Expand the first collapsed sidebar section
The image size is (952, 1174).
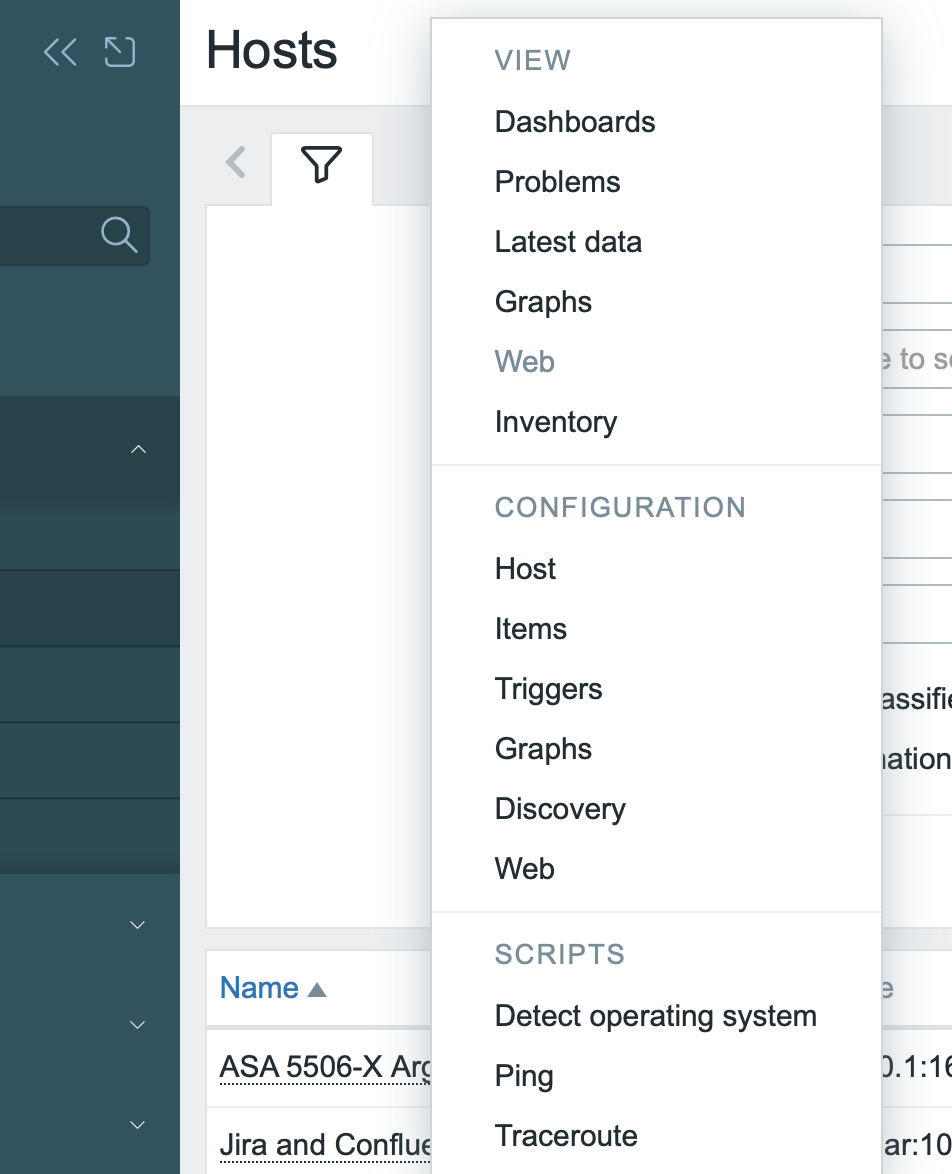(x=139, y=925)
